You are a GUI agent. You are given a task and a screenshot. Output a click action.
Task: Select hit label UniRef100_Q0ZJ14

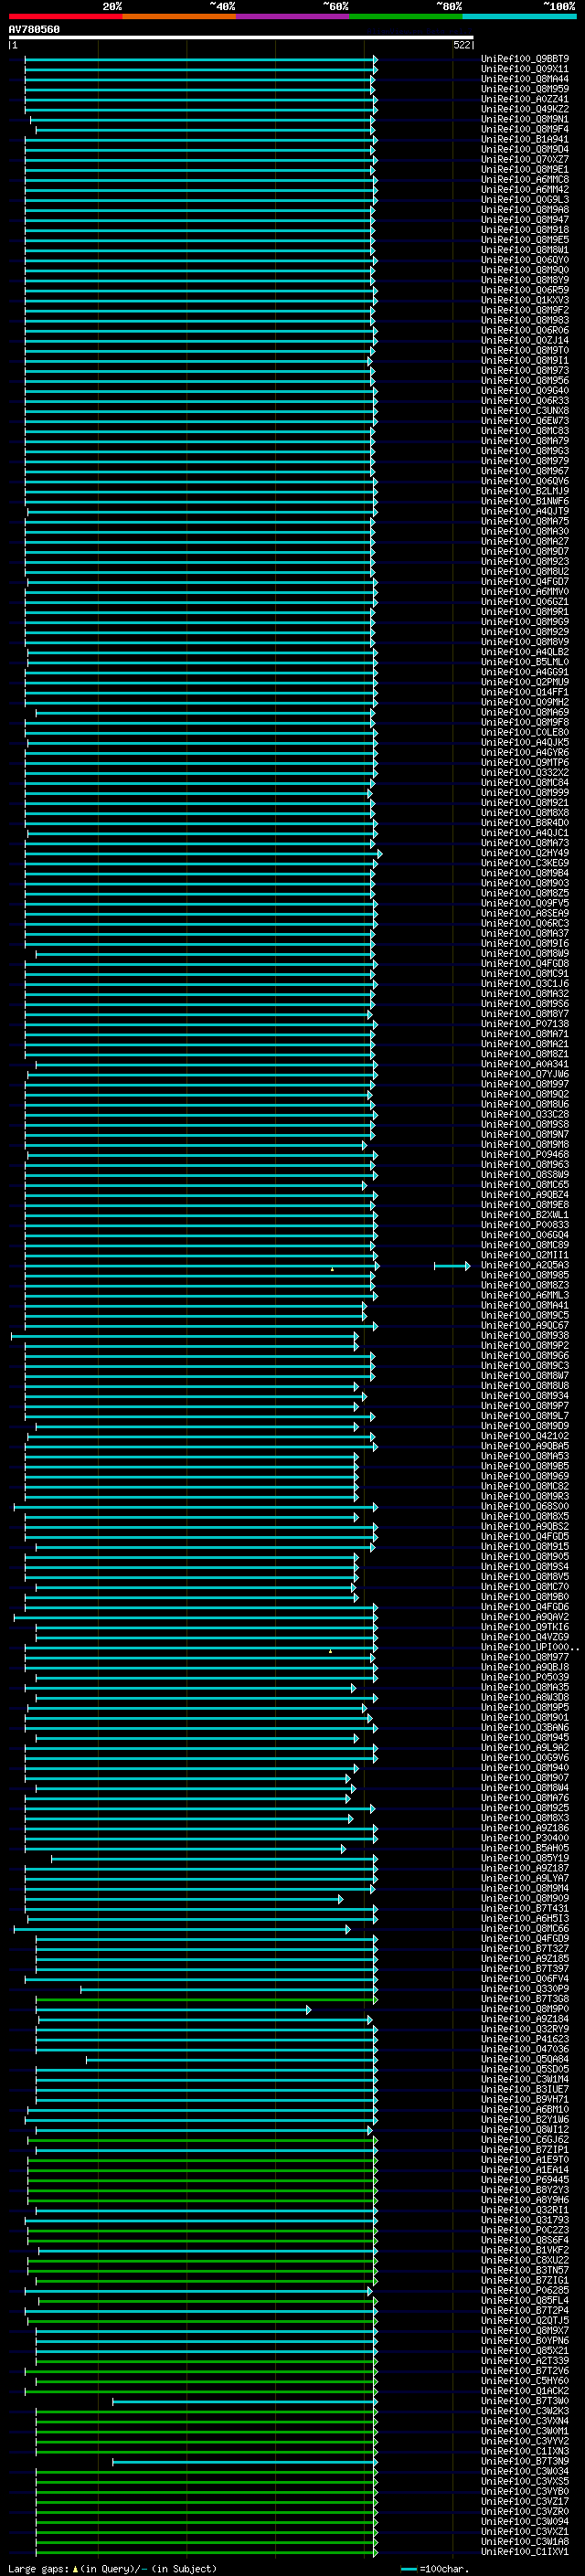click(x=525, y=341)
